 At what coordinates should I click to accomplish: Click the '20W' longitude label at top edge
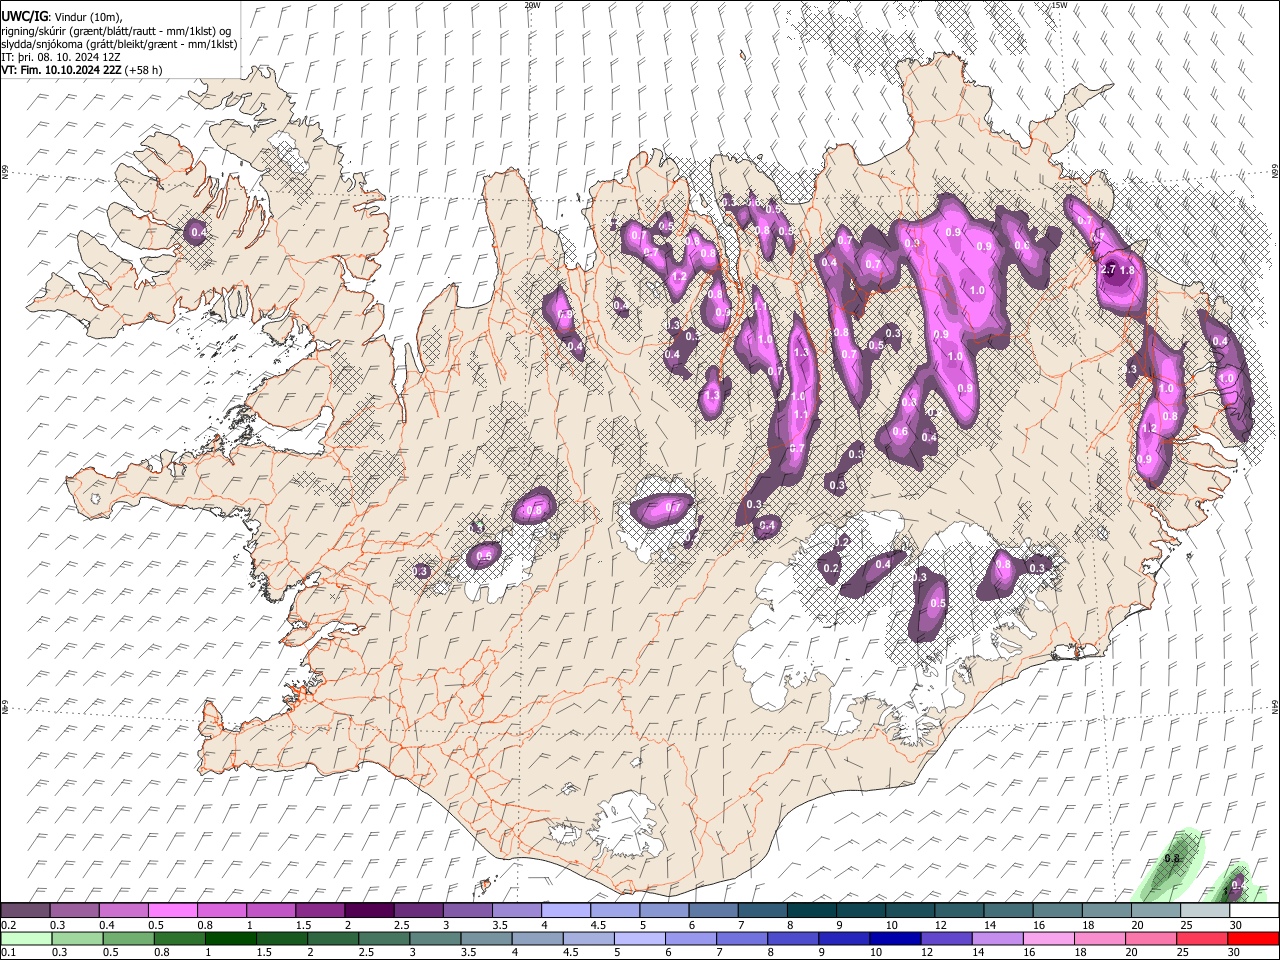[532, 5]
